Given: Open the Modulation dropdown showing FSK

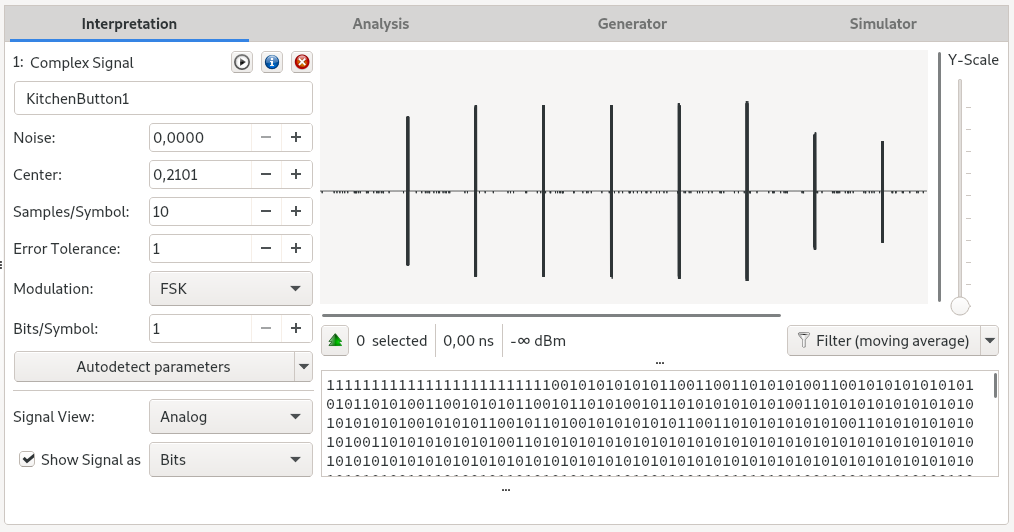Looking at the screenshot, I should [x=231, y=288].
